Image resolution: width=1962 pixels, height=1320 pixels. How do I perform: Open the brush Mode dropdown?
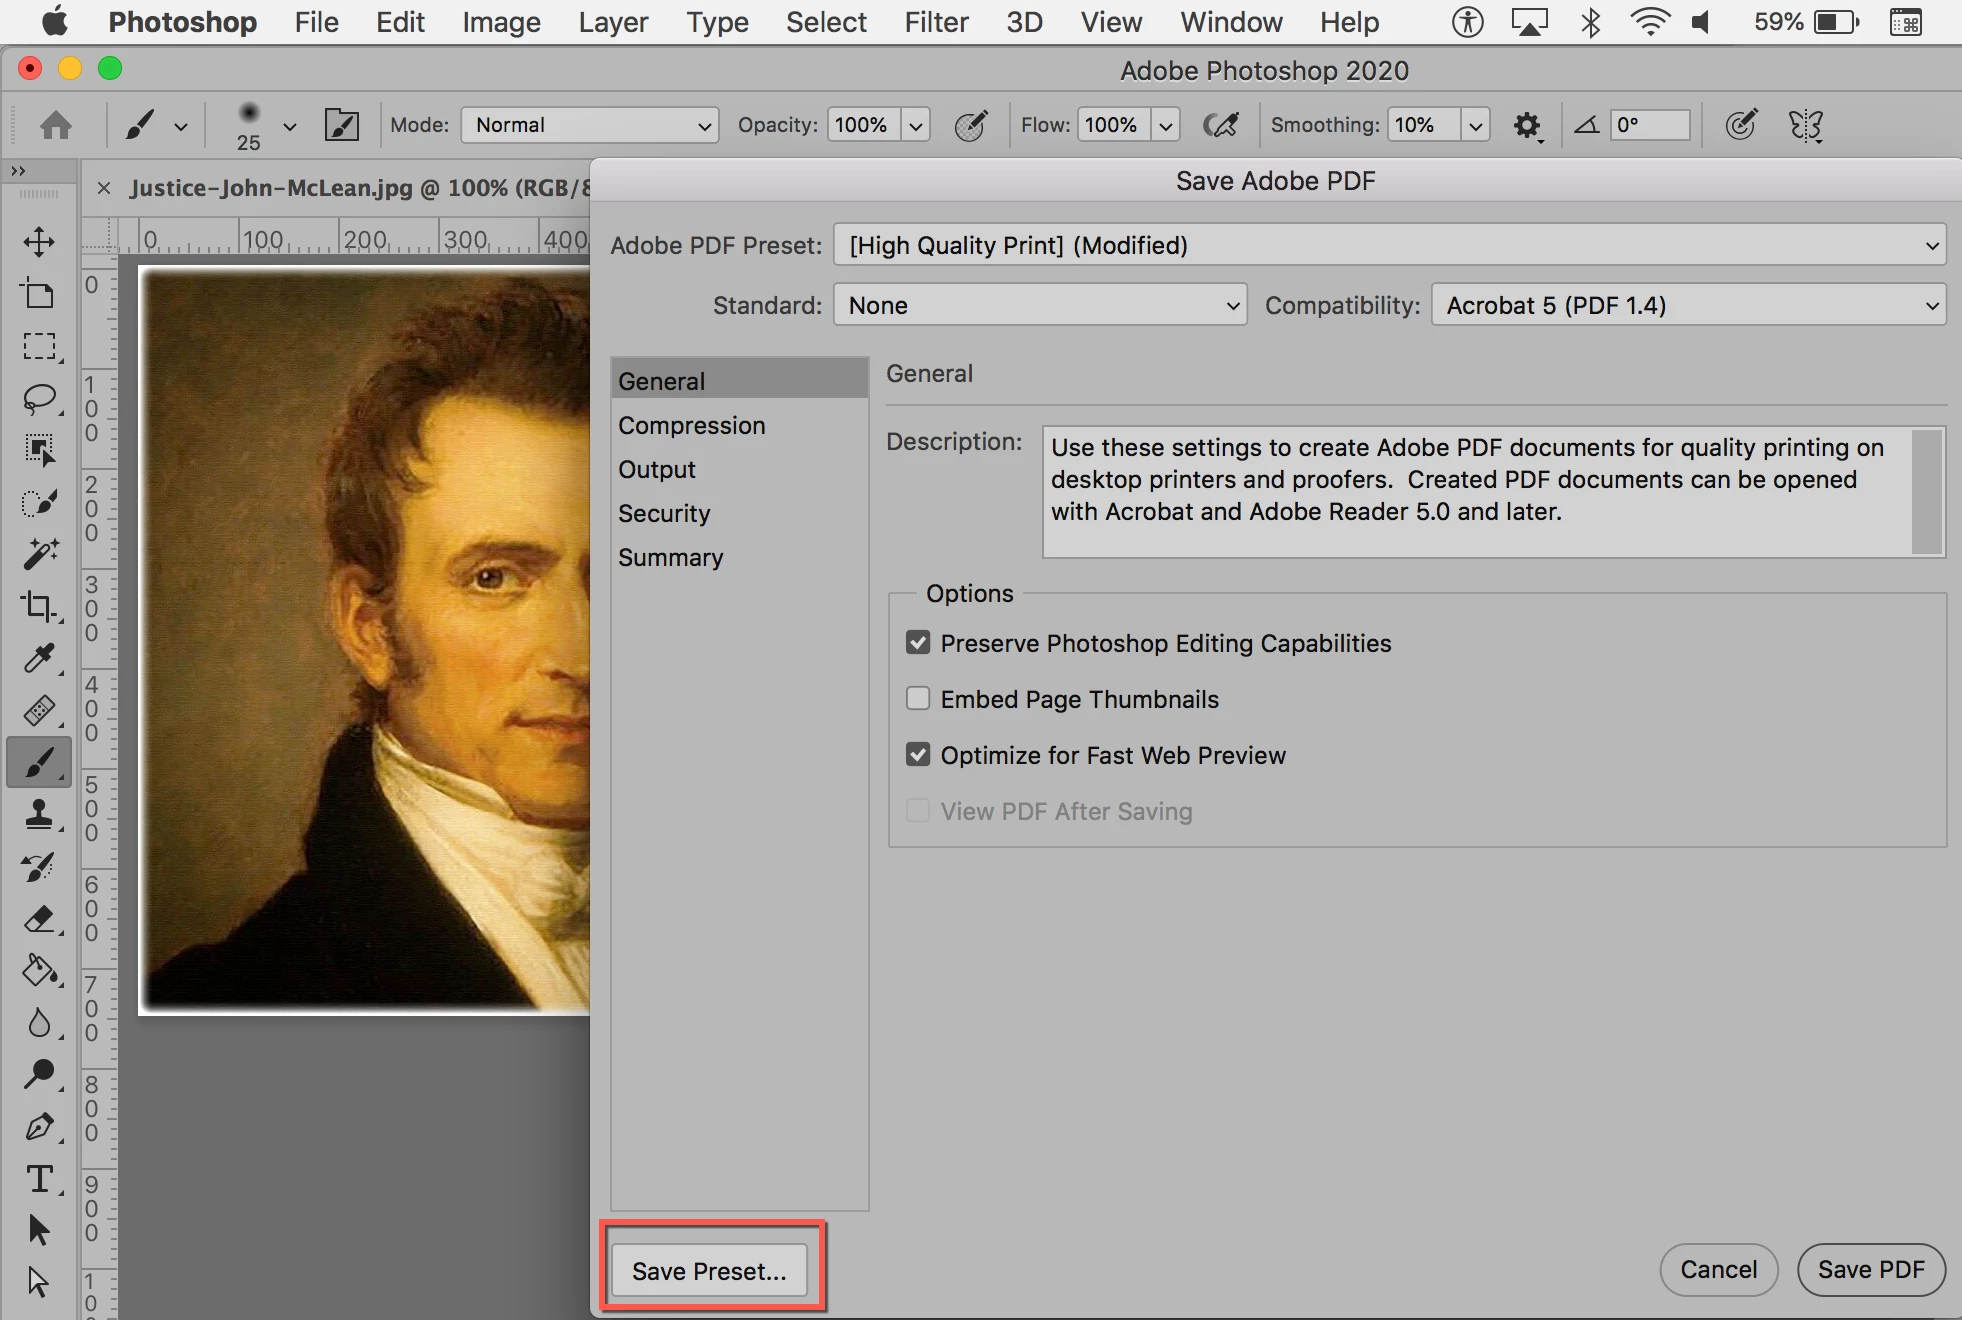(590, 125)
